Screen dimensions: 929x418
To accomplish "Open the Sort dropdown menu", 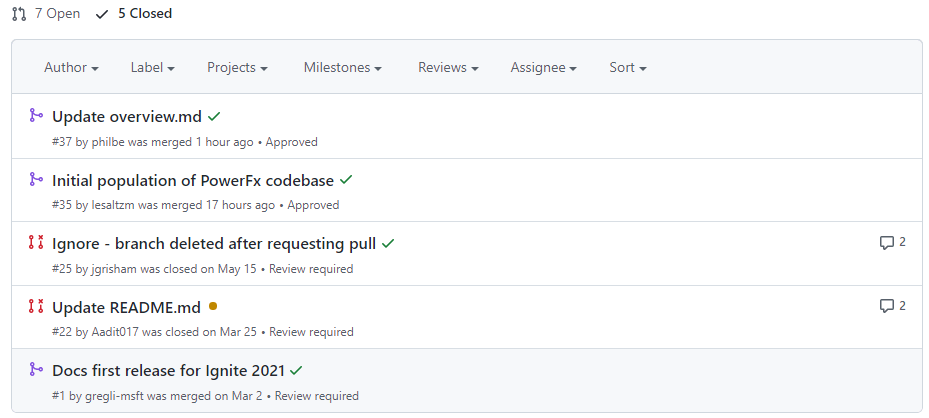I will [x=627, y=68].
